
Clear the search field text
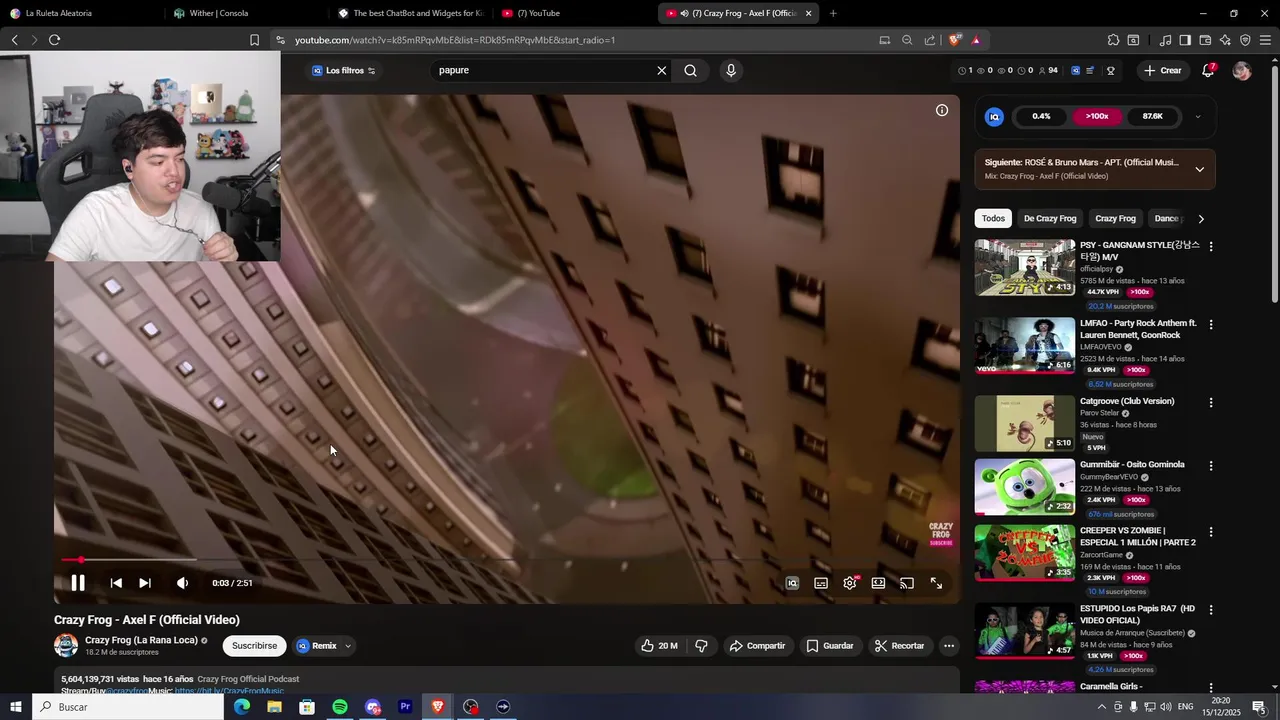661,71
